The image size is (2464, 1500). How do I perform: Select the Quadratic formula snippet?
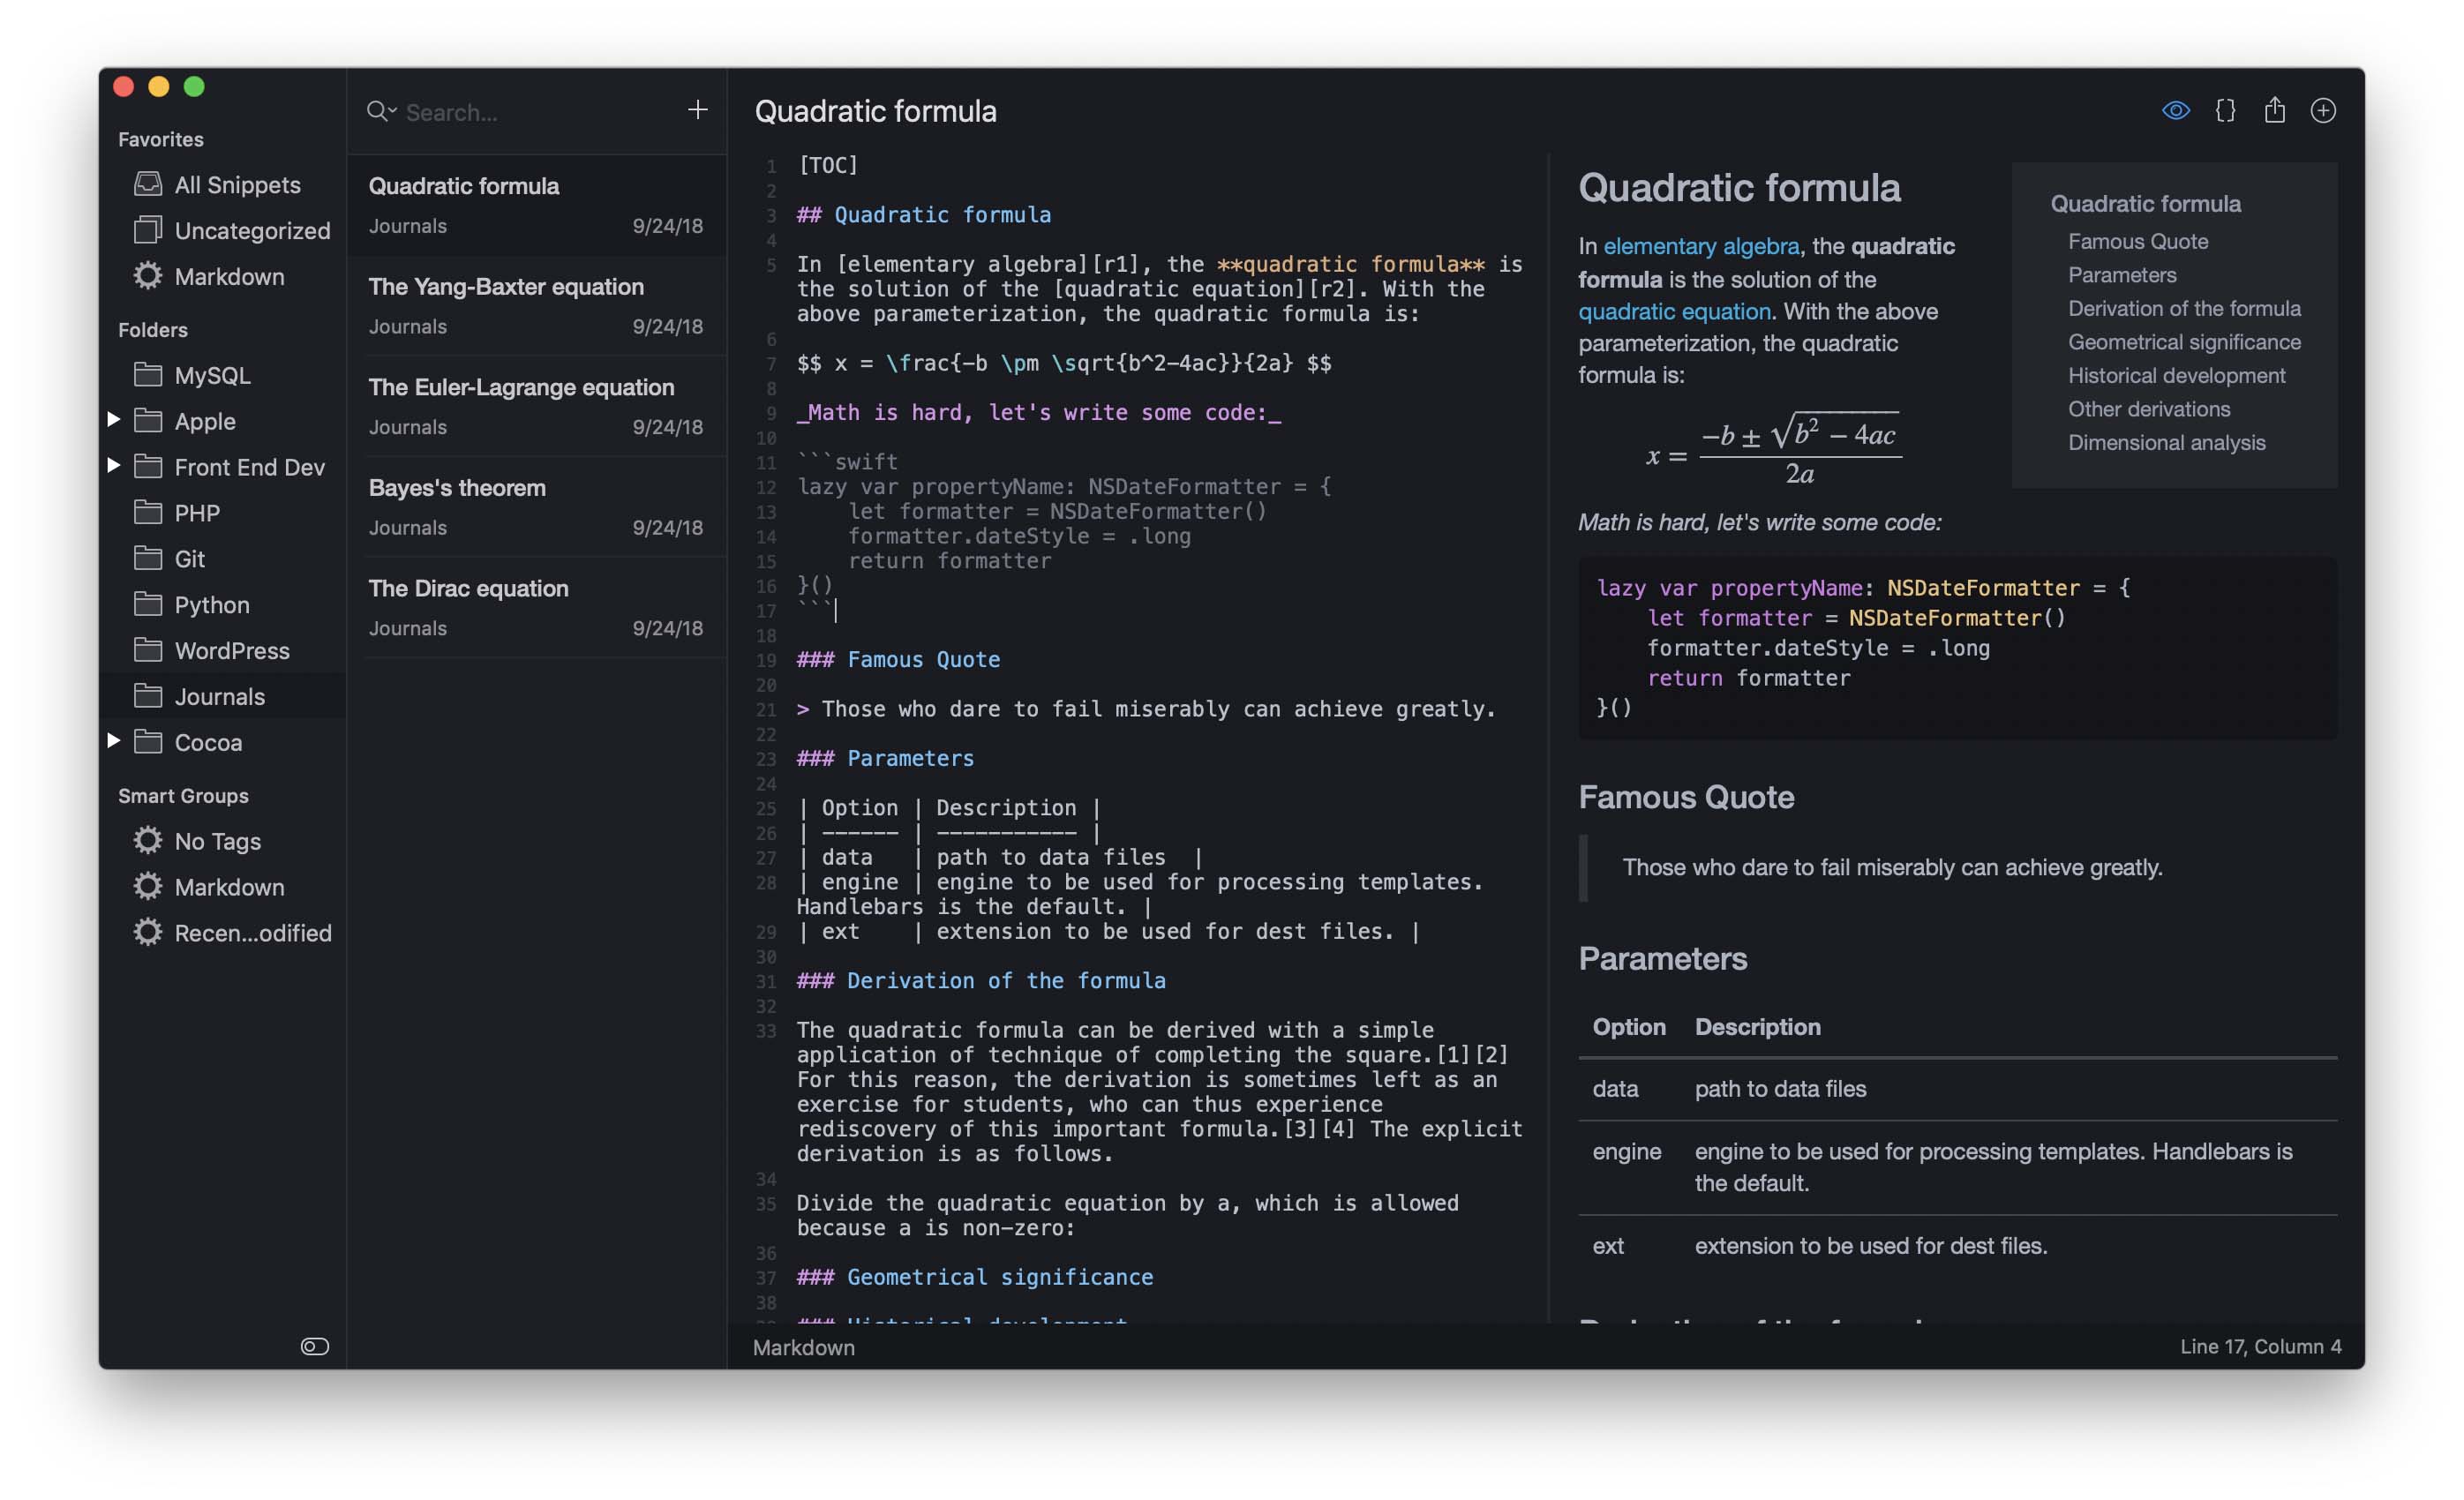click(x=536, y=205)
